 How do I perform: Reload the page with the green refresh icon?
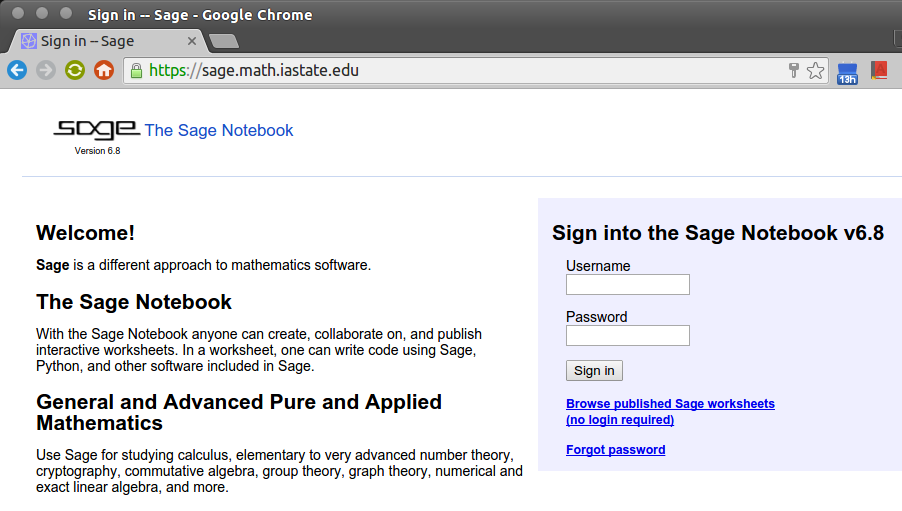tap(75, 70)
